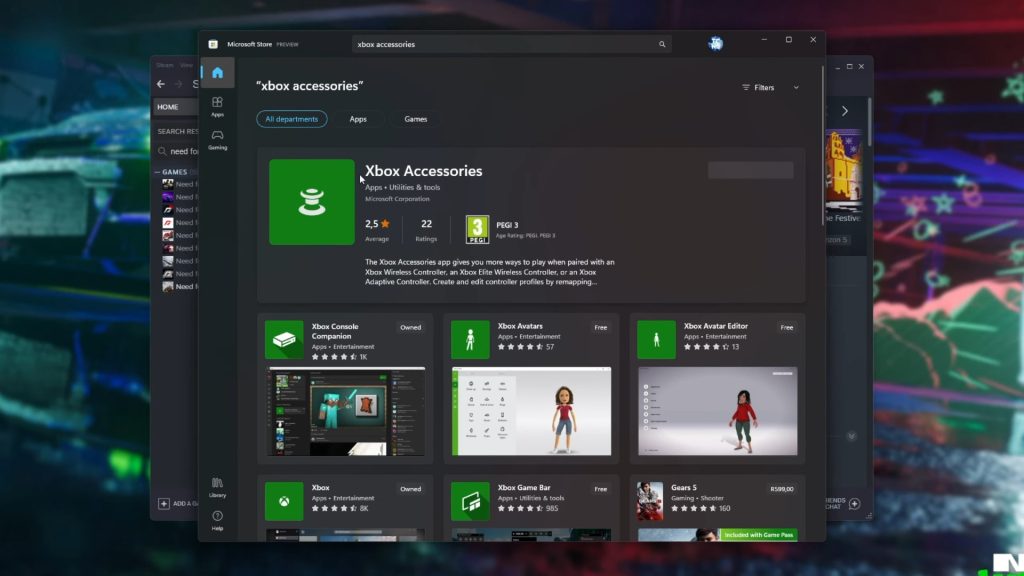
Task: Open the user profile avatar
Action: click(716, 44)
